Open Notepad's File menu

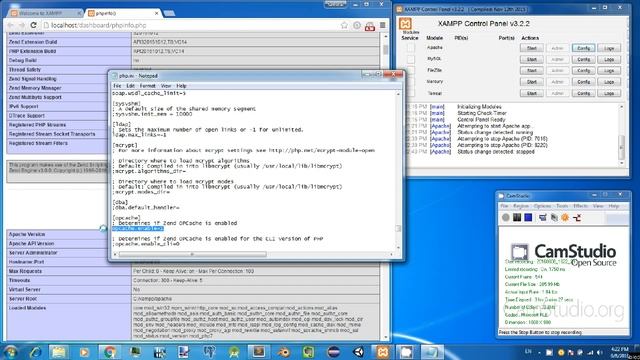[x=117, y=86]
